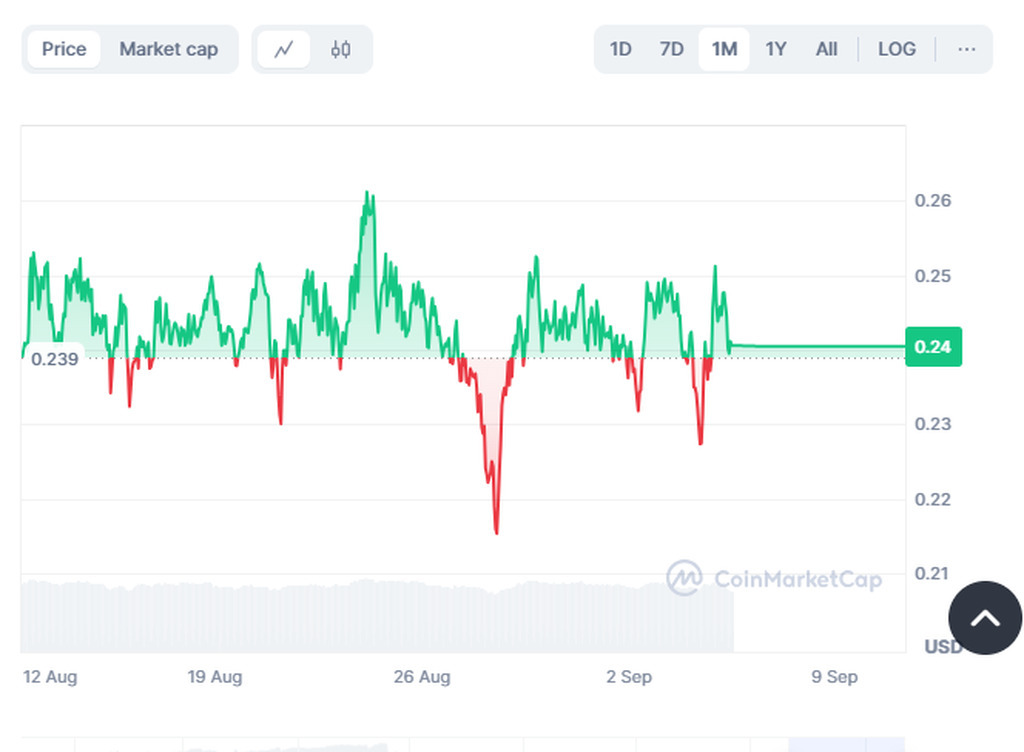Select the line chart view icon
The height and width of the screenshot is (752, 1024).
[x=284, y=49]
